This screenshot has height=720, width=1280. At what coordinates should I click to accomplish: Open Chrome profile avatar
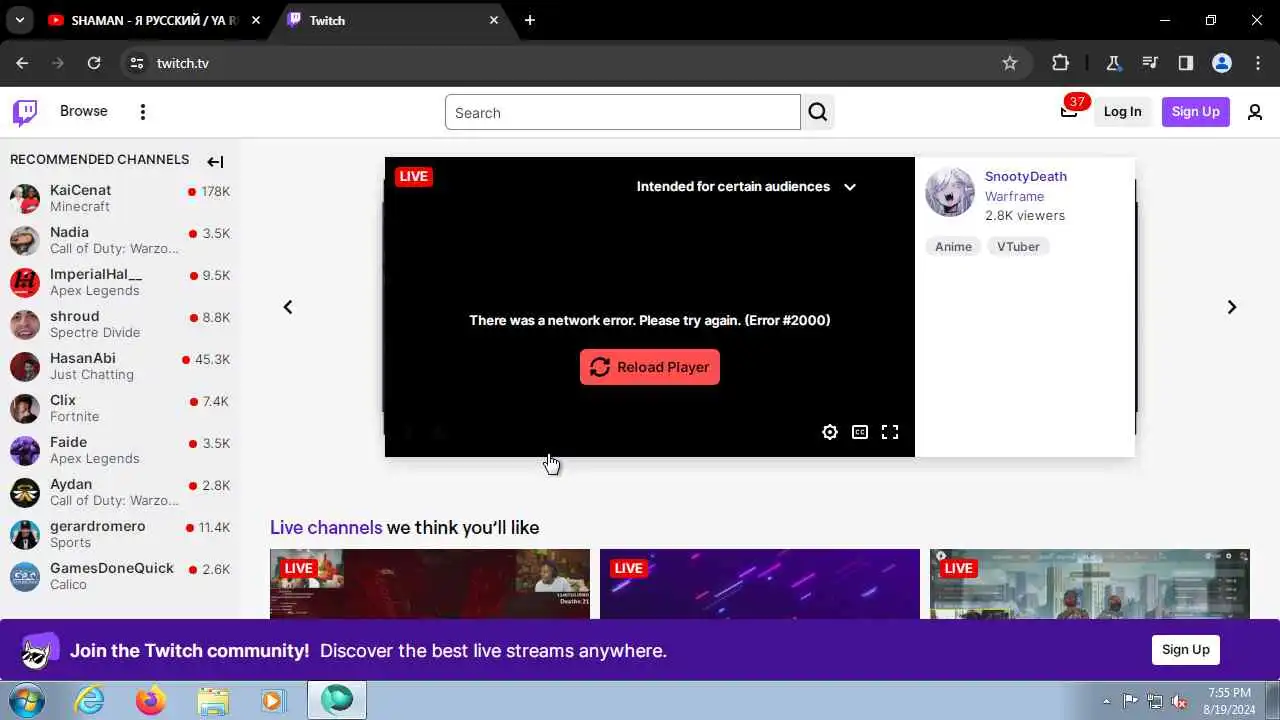coord(1222,63)
